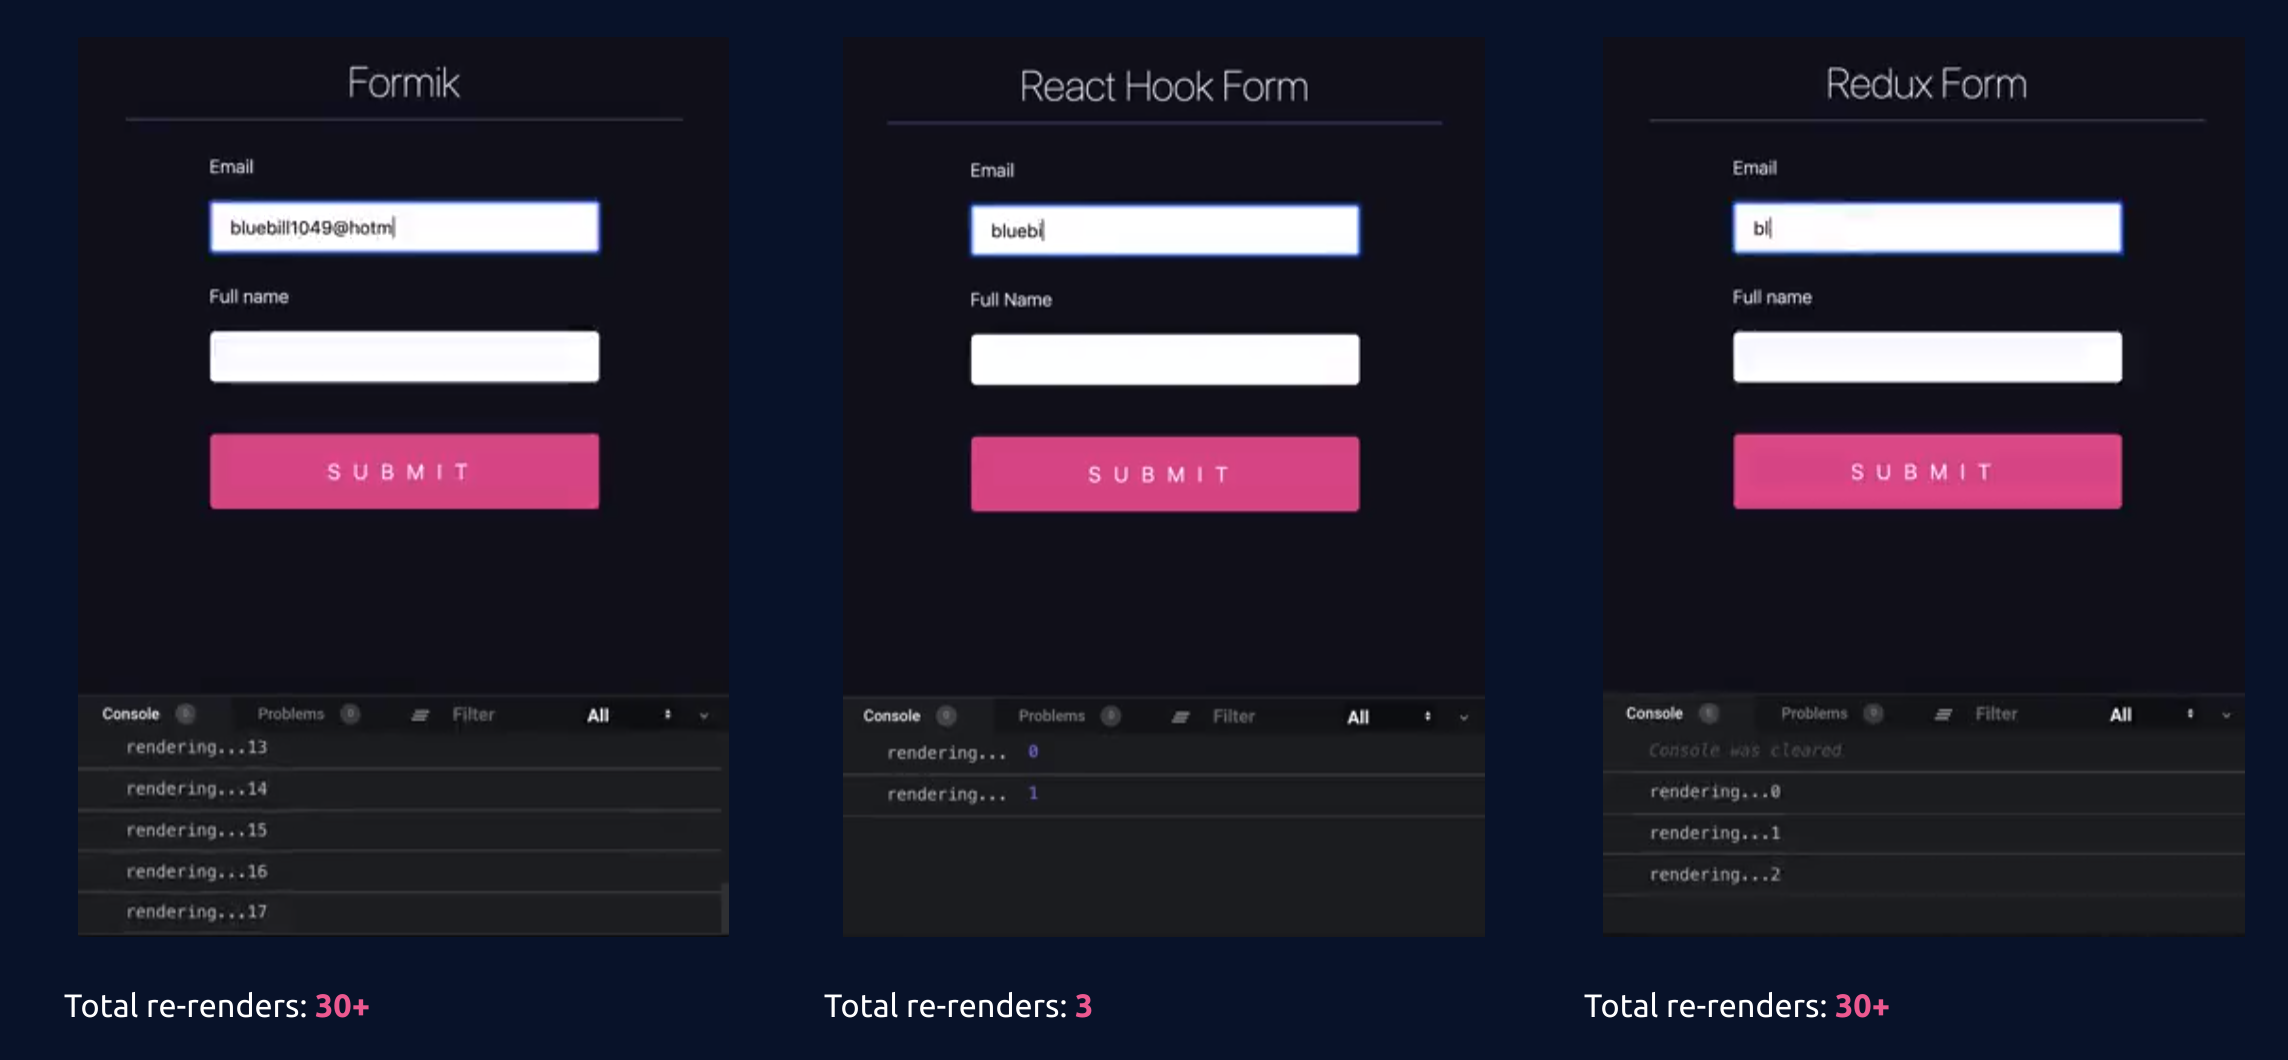Collapse the Redux Form console with the chevron
2288x1060 pixels.
2226,715
